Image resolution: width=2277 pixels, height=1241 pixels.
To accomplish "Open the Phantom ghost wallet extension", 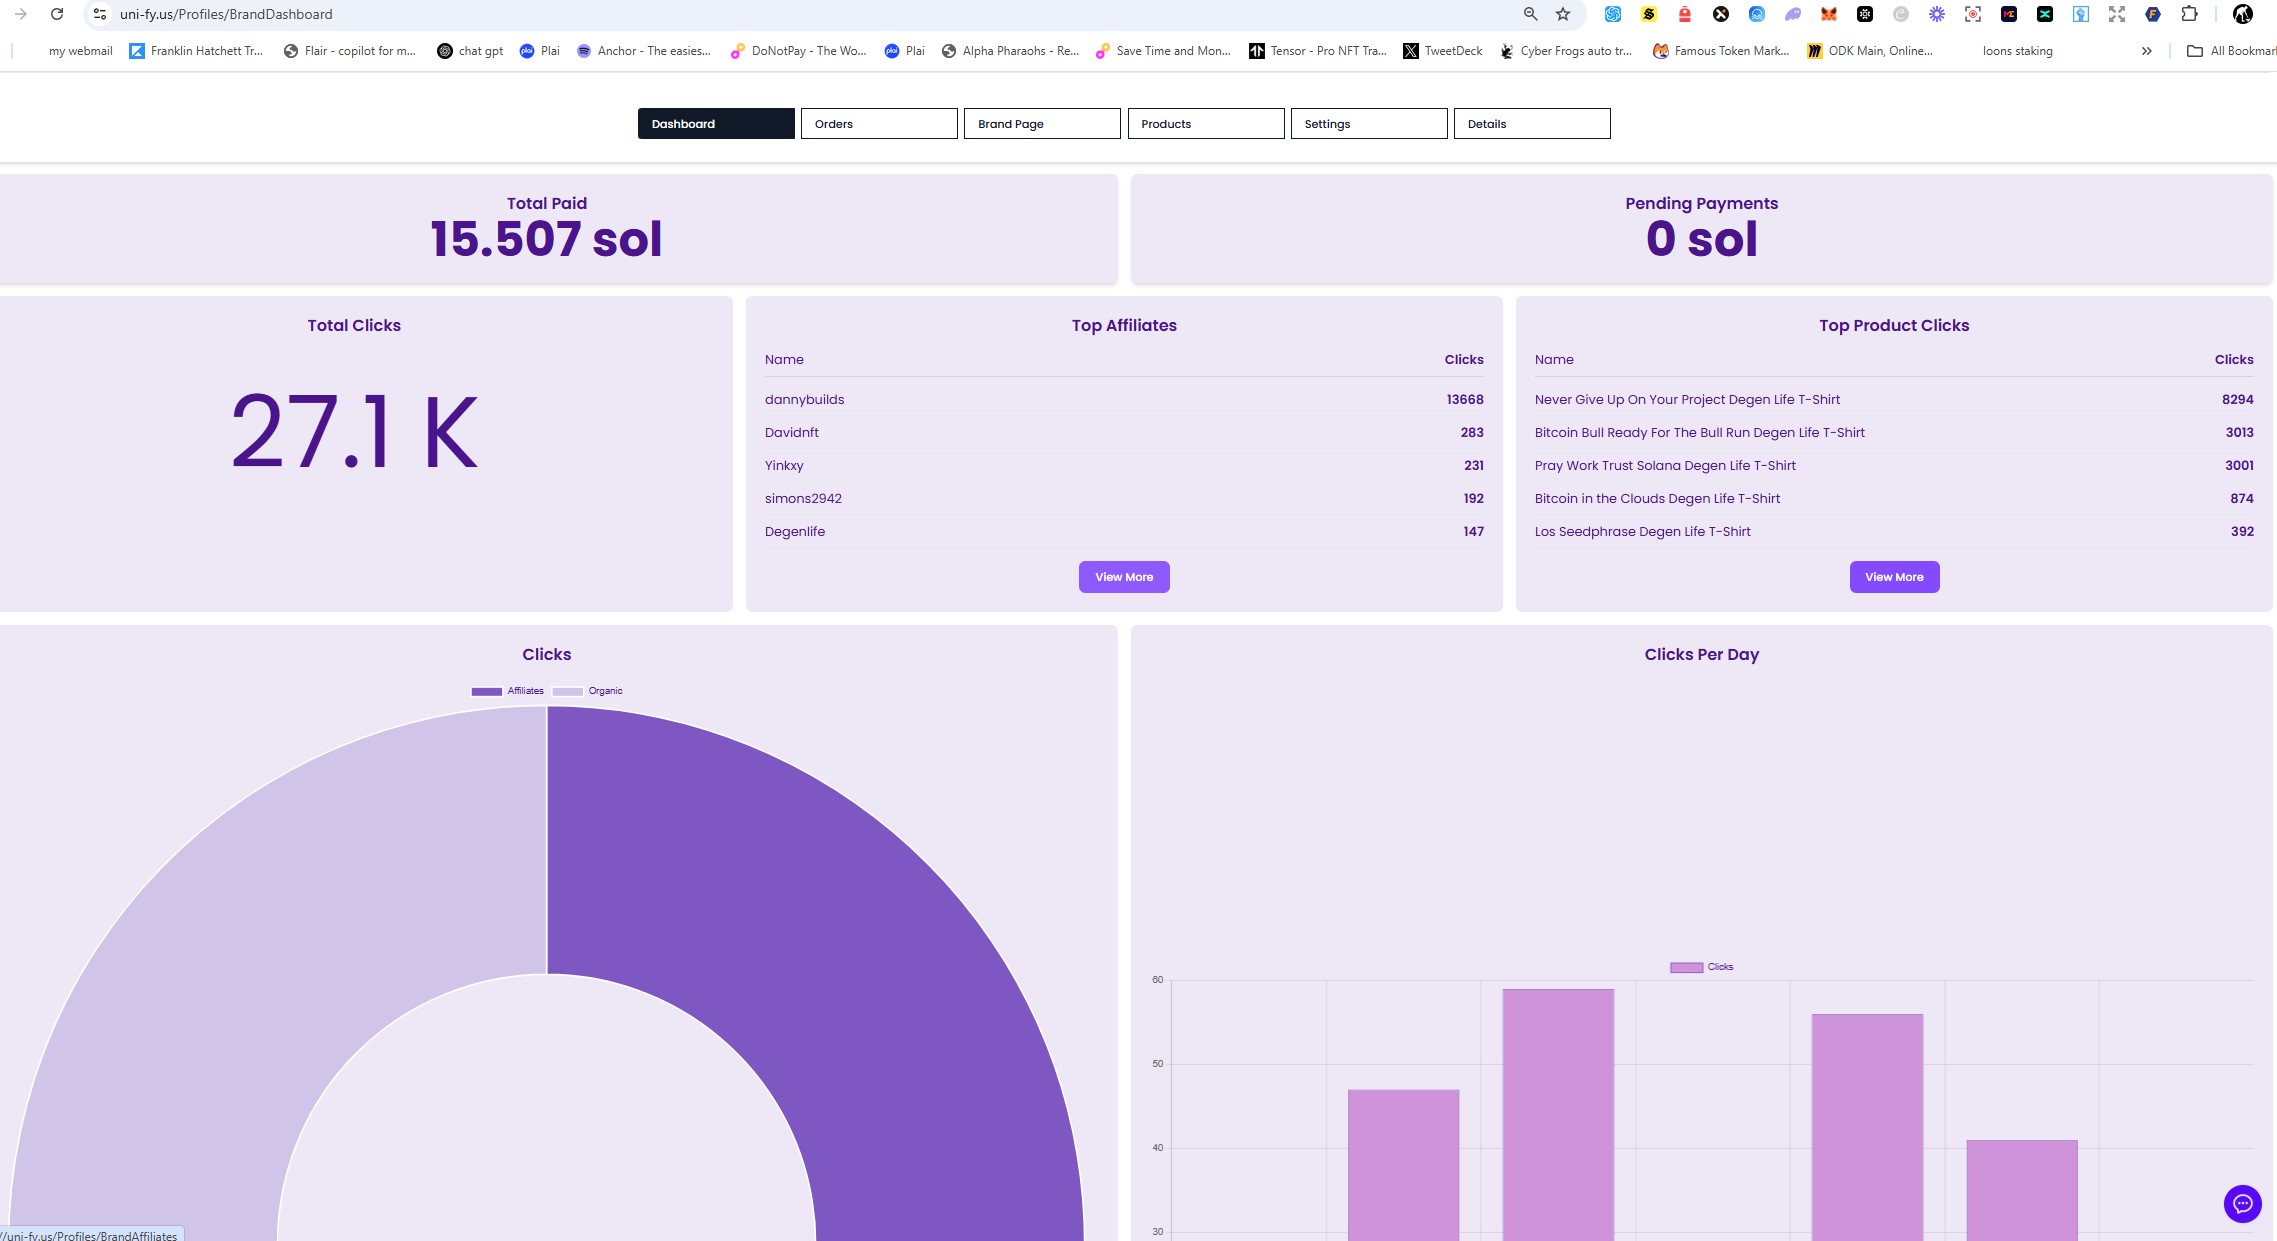I will (1793, 14).
